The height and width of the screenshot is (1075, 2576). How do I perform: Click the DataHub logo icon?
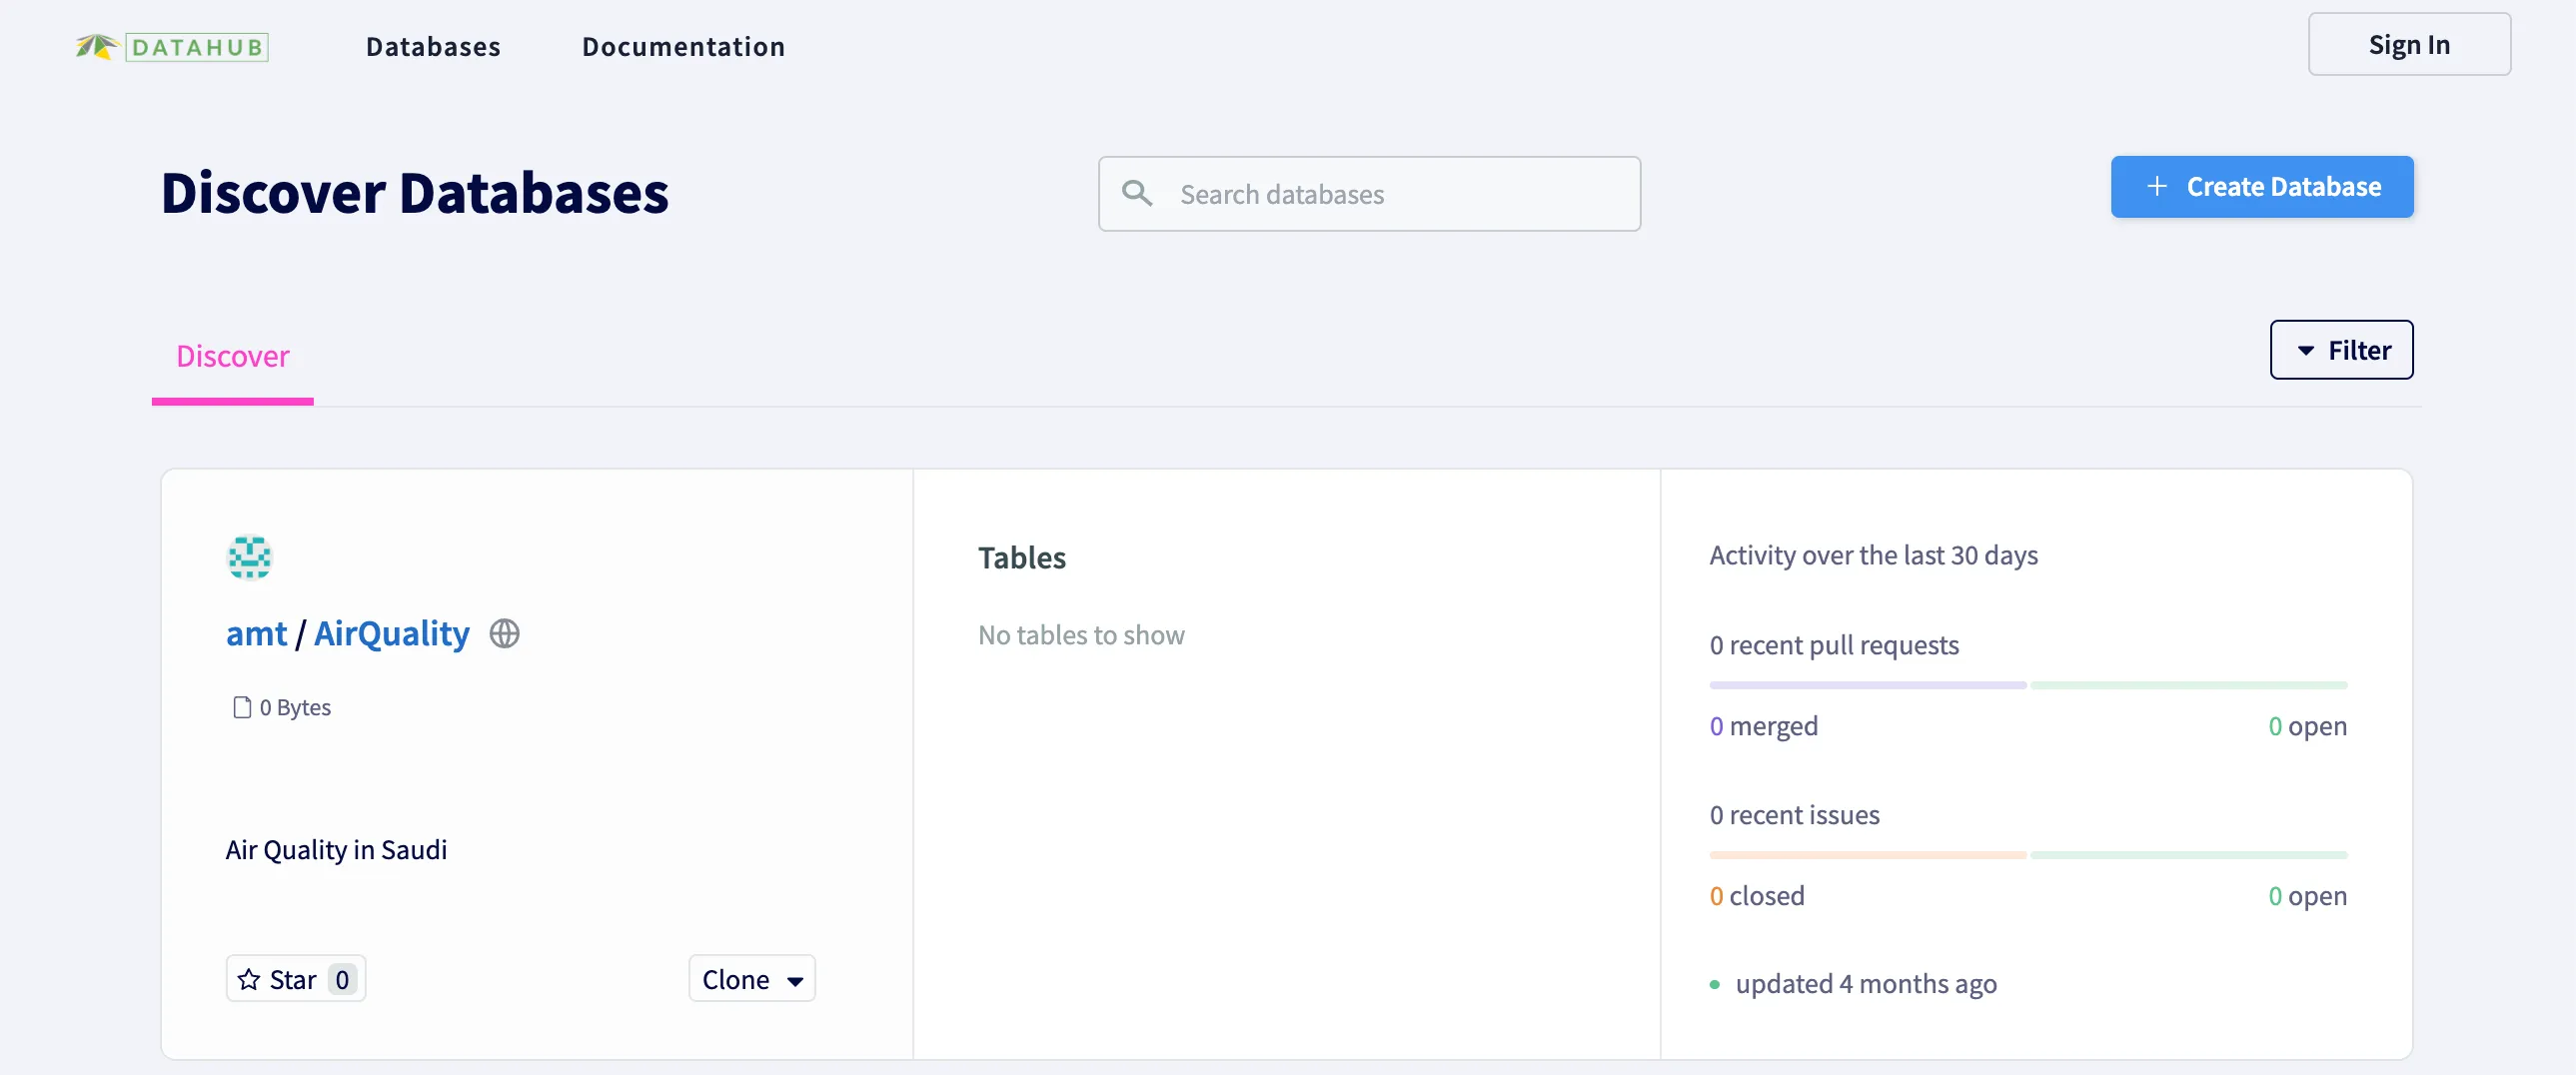96,47
